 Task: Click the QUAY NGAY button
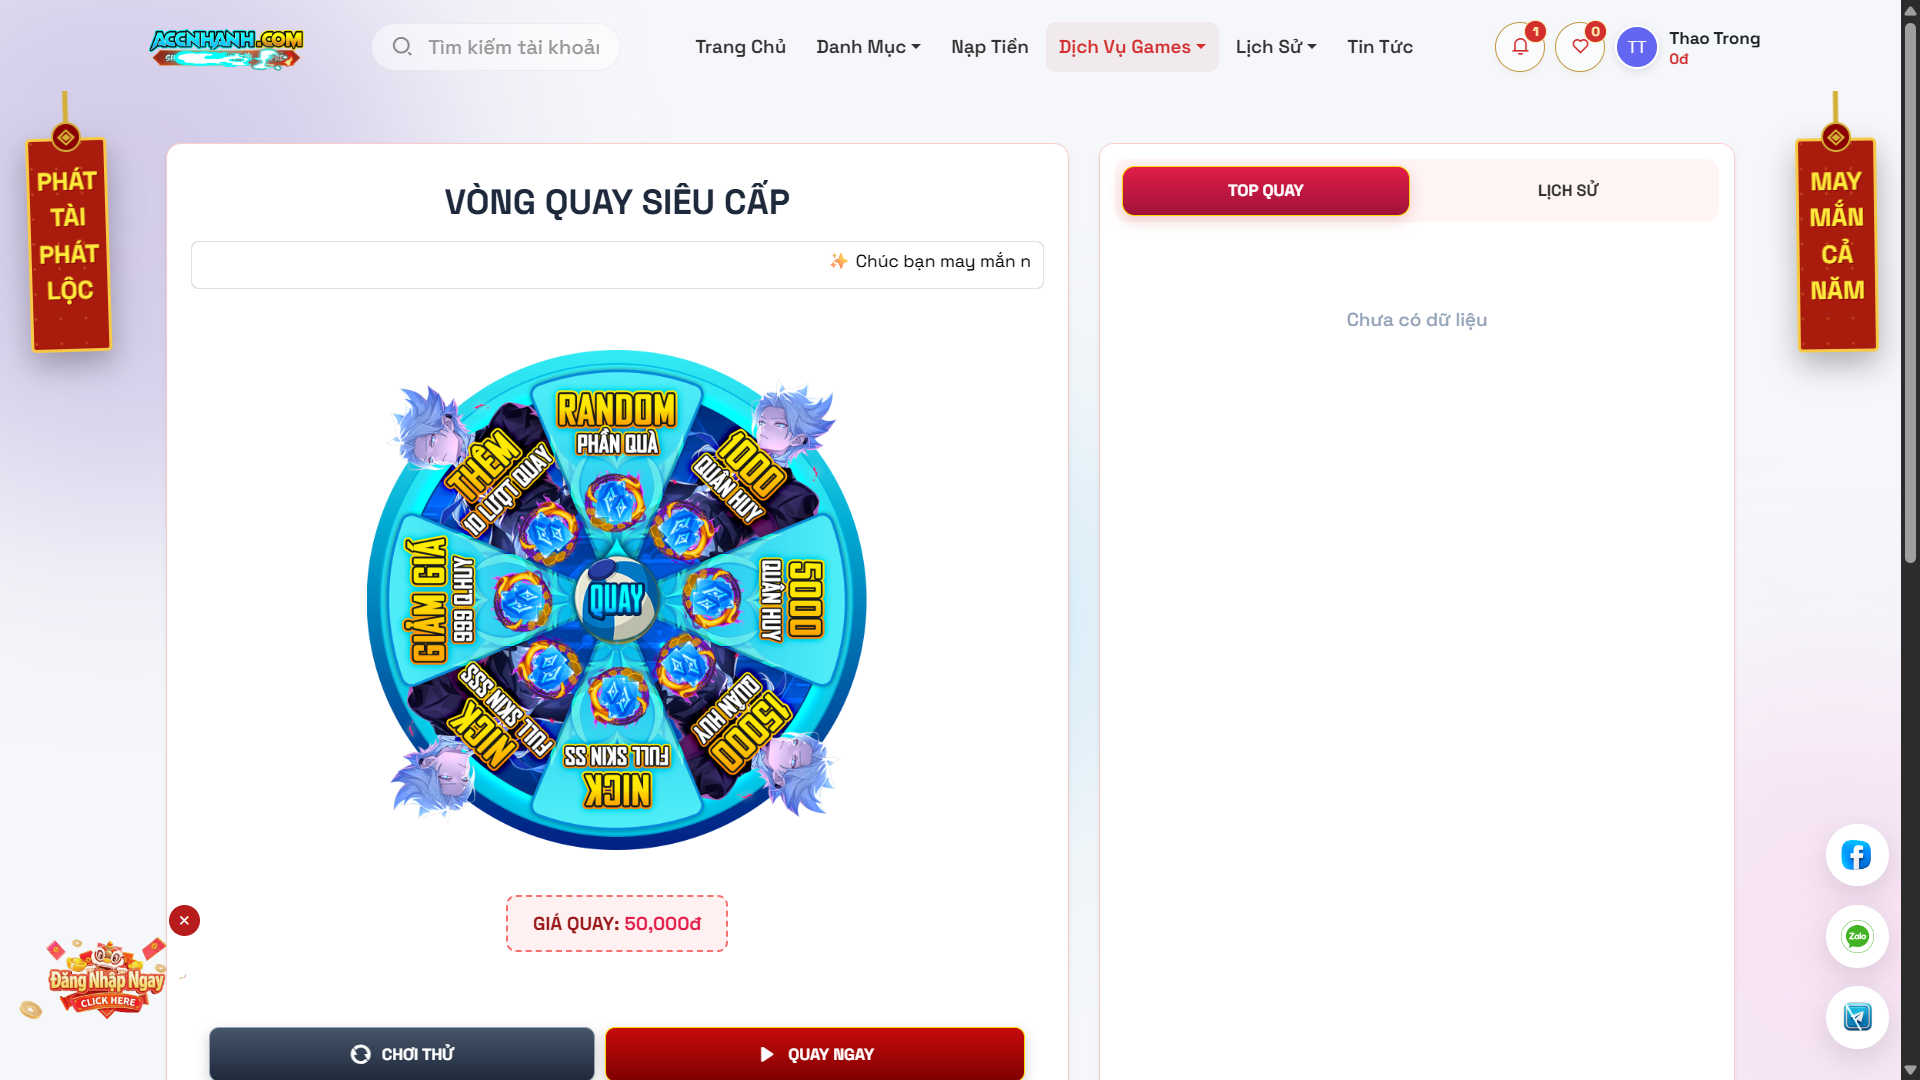[x=815, y=1054]
